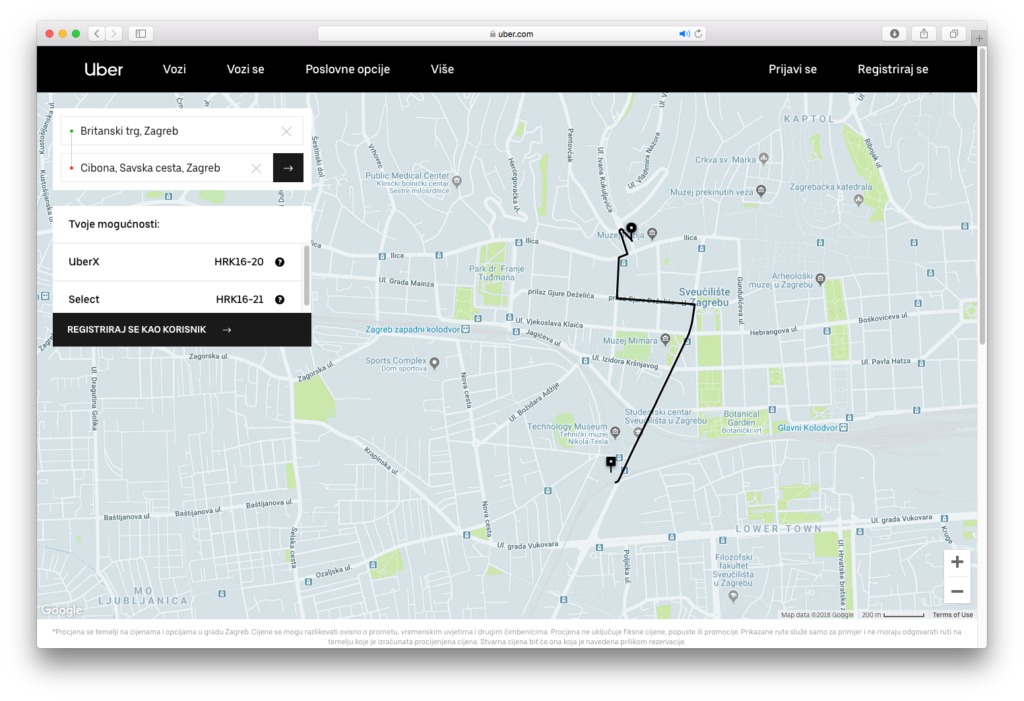Click the Uber logo
Image resolution: width=1024 pixels, height=701 pixels.
coord(104,69)
